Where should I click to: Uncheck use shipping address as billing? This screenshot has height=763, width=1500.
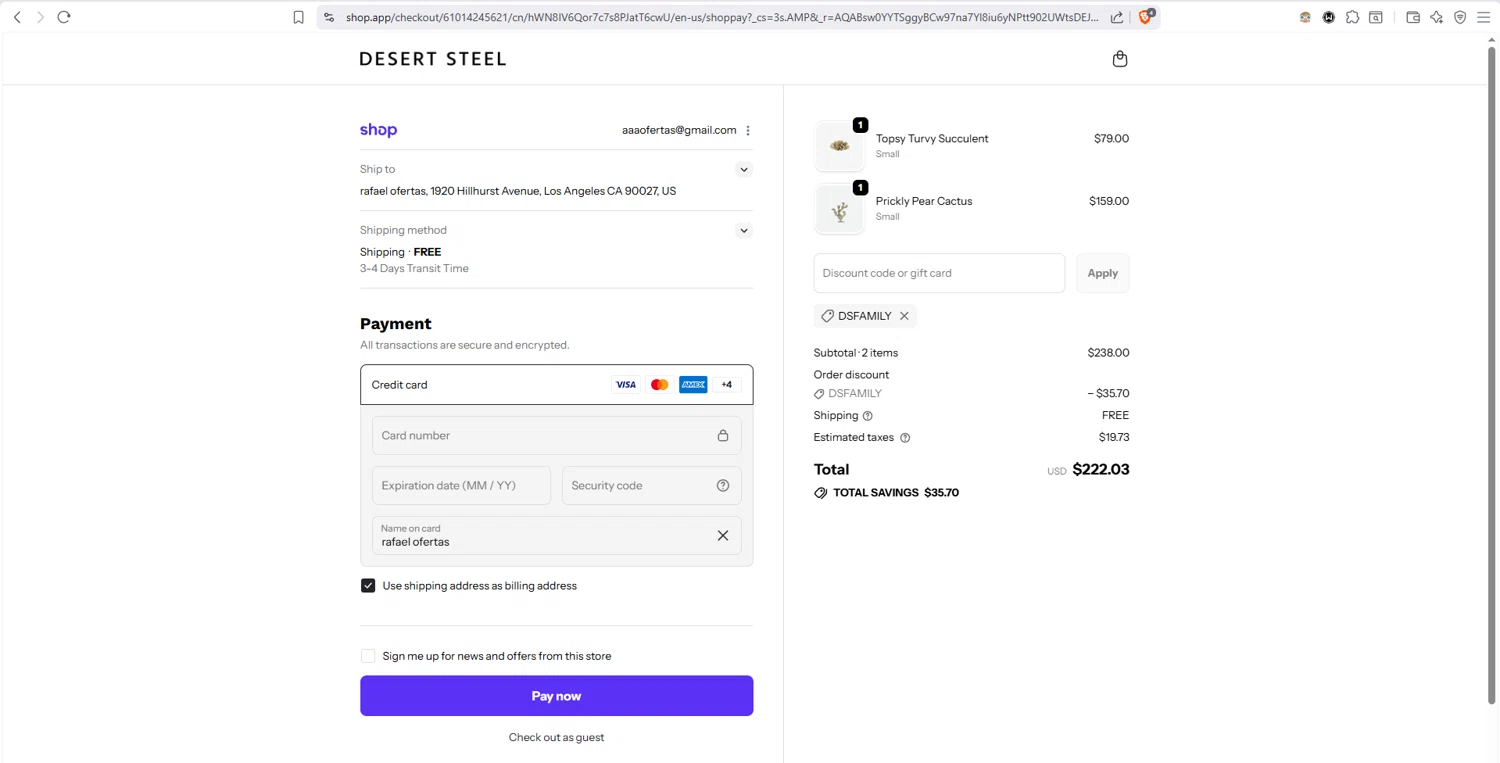pyautogui.click(x=368, y=586)
